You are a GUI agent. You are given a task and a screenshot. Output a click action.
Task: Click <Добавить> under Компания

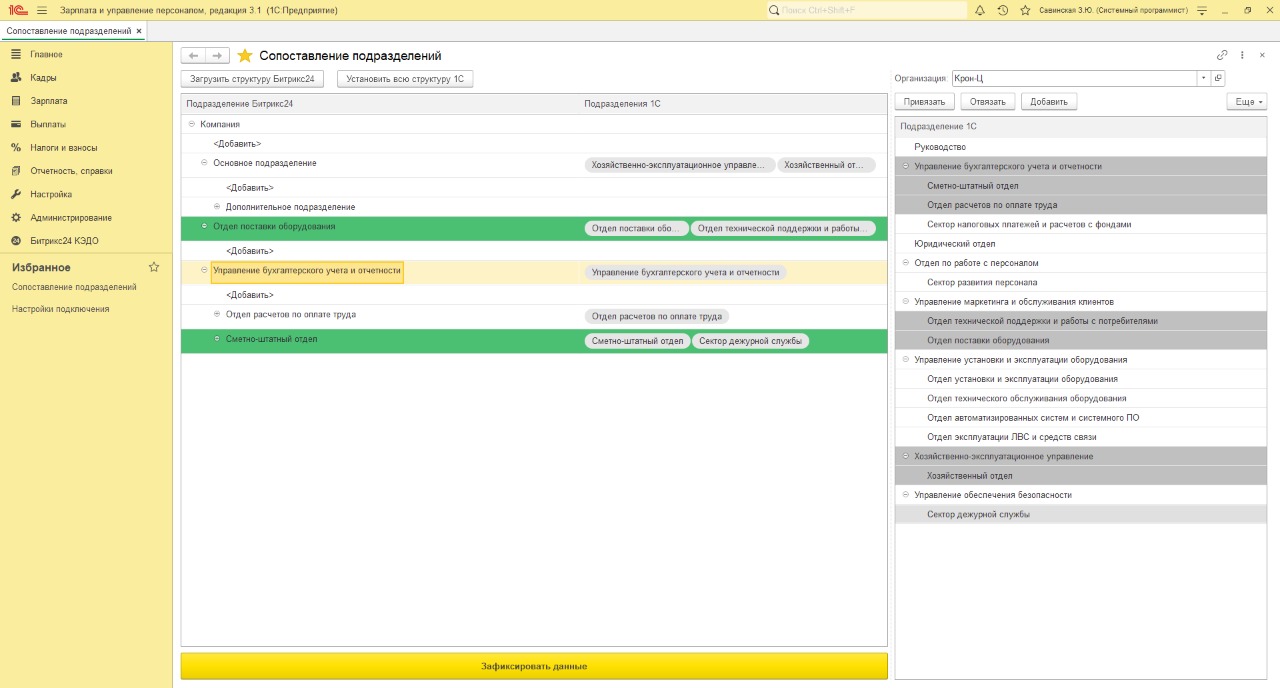click(x=237, y=144)
